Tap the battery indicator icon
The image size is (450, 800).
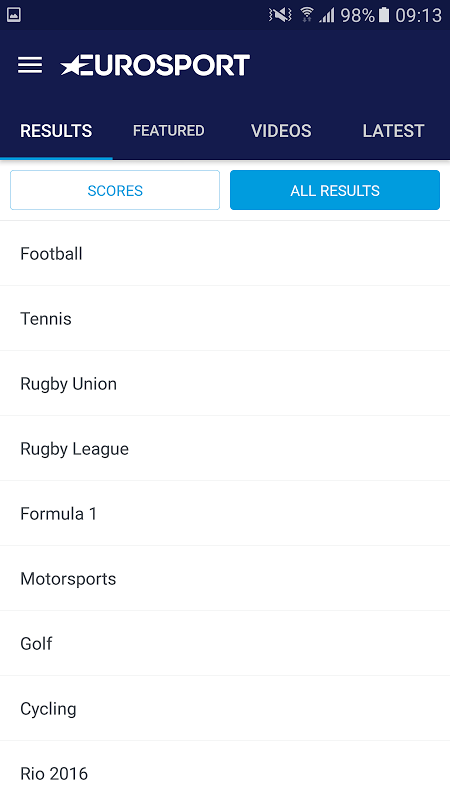(x=384, y=15)
